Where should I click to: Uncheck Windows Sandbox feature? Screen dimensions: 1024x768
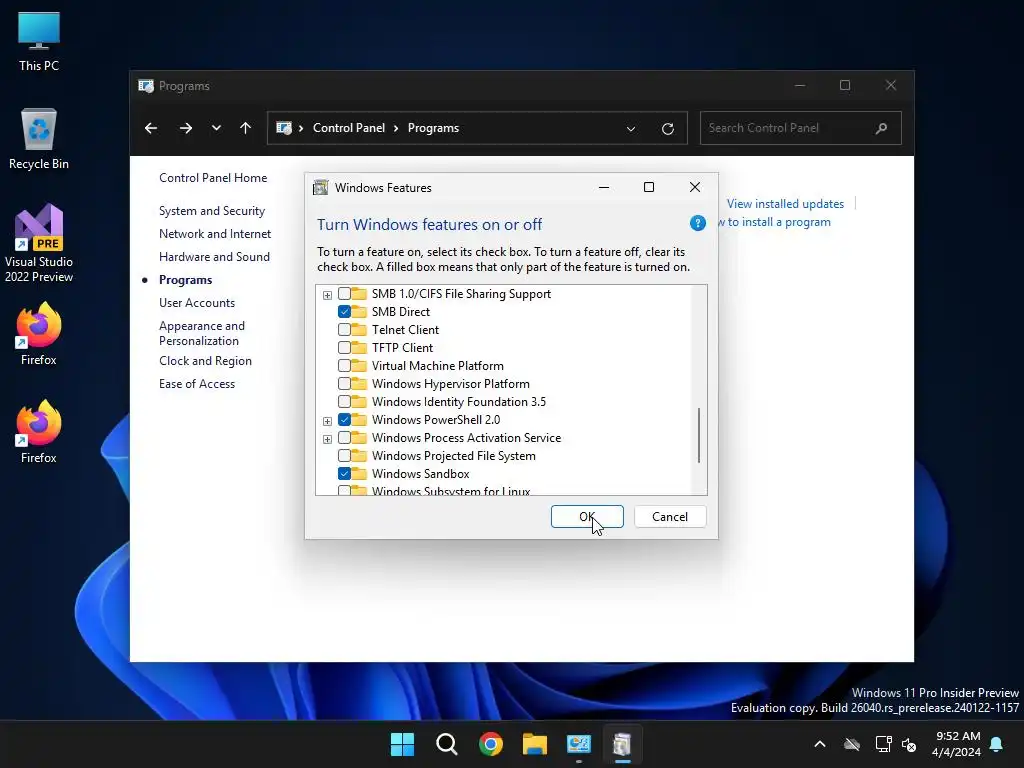(x=344, y=473)
